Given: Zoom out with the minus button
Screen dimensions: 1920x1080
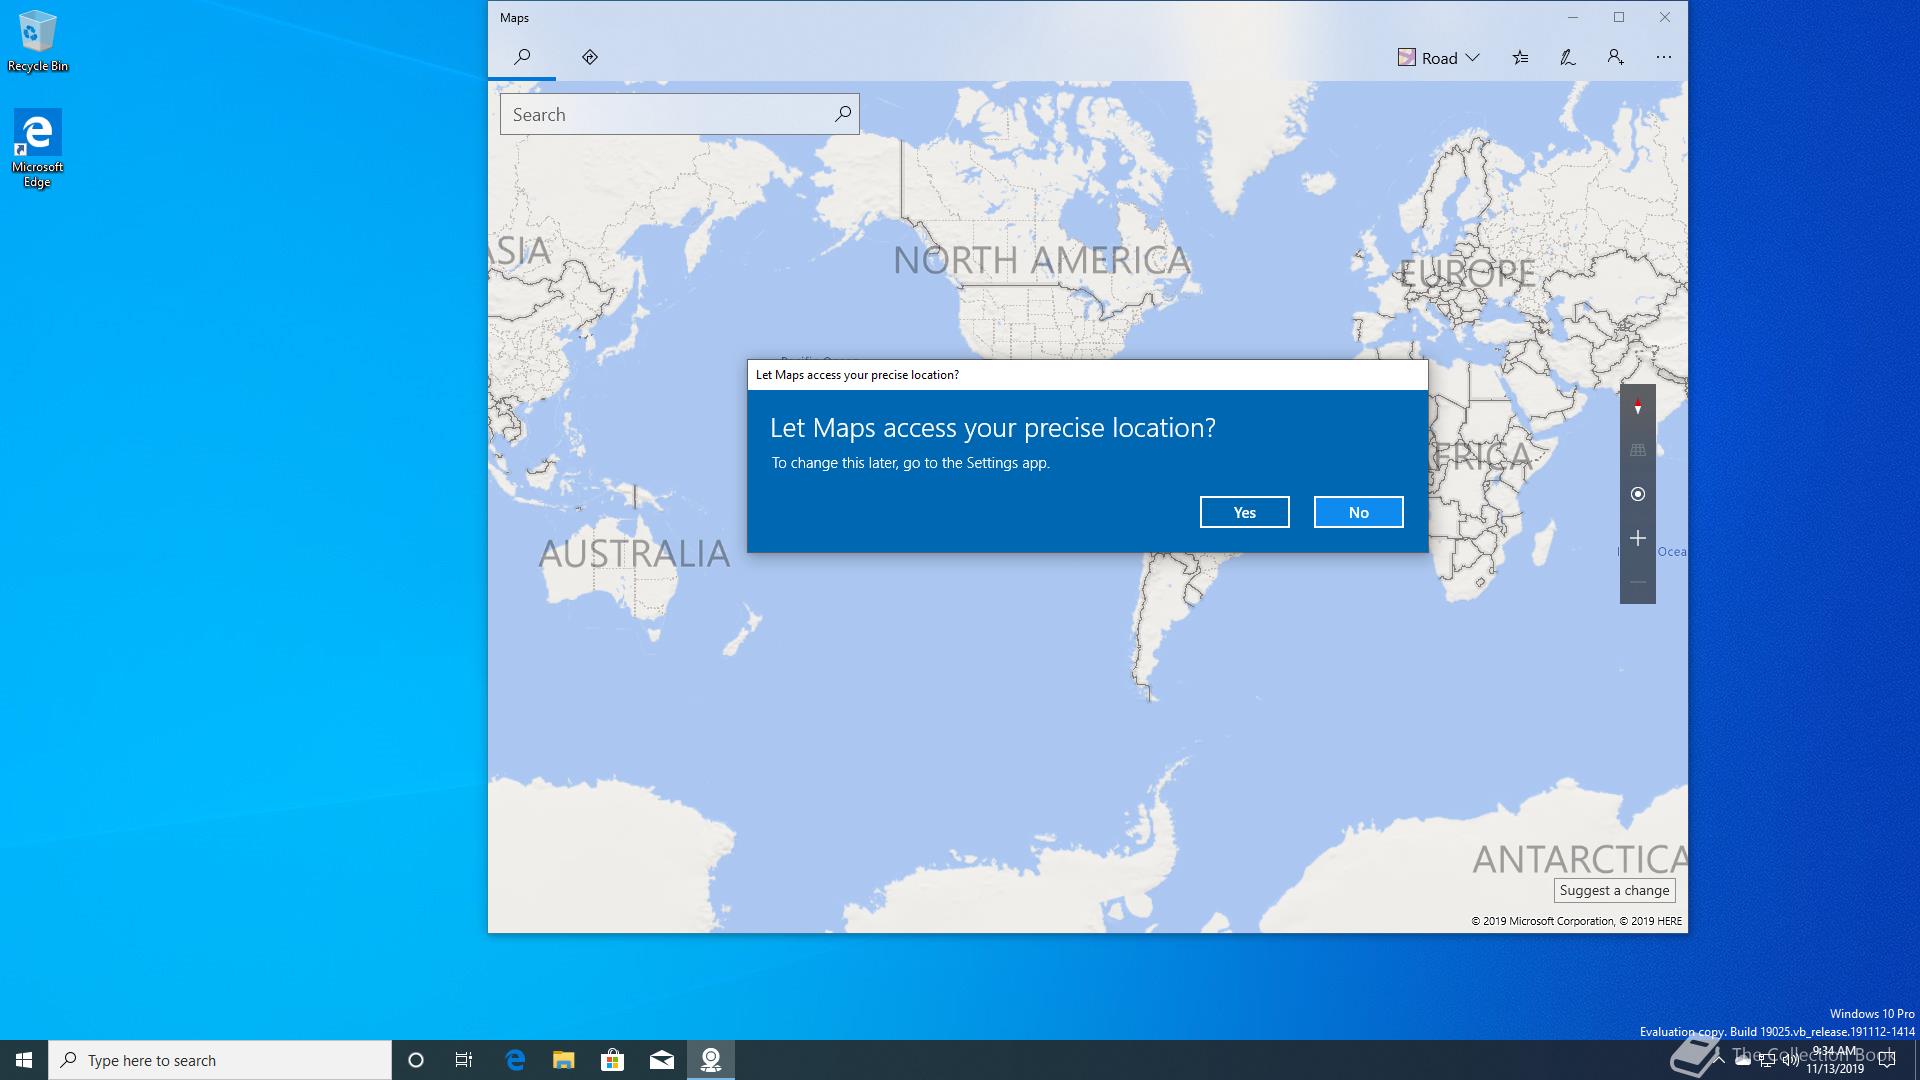Looking at the screenshot, I should click(1637, 582).
